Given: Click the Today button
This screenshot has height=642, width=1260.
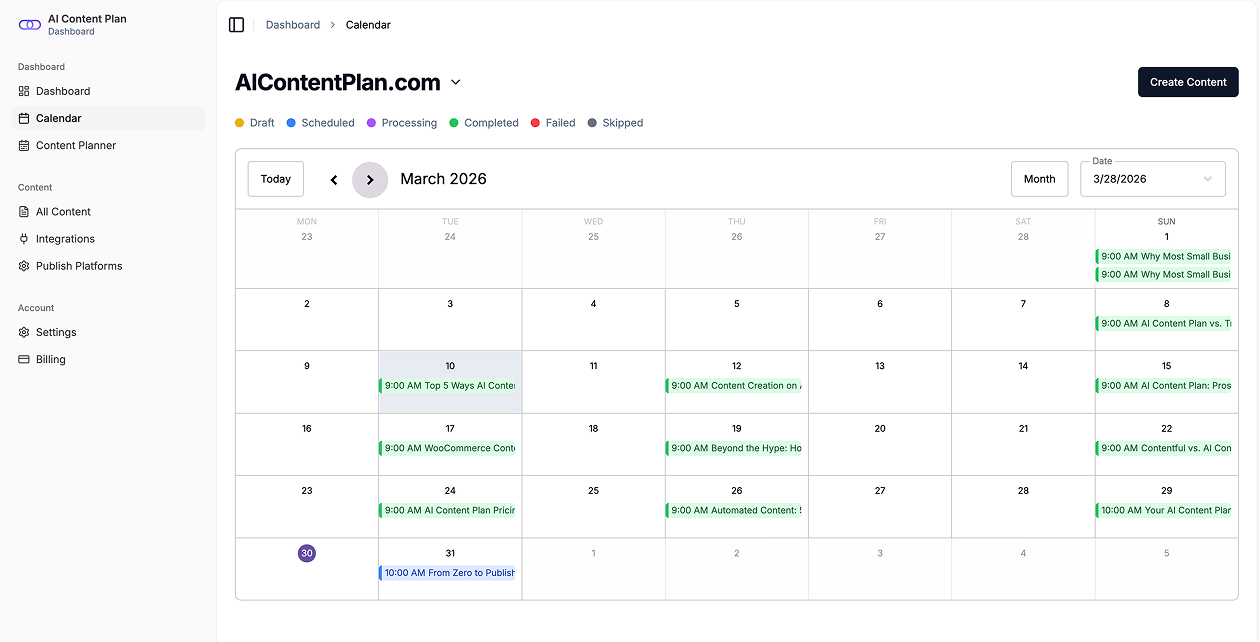Looking at the screenshot, I should 275,178.
